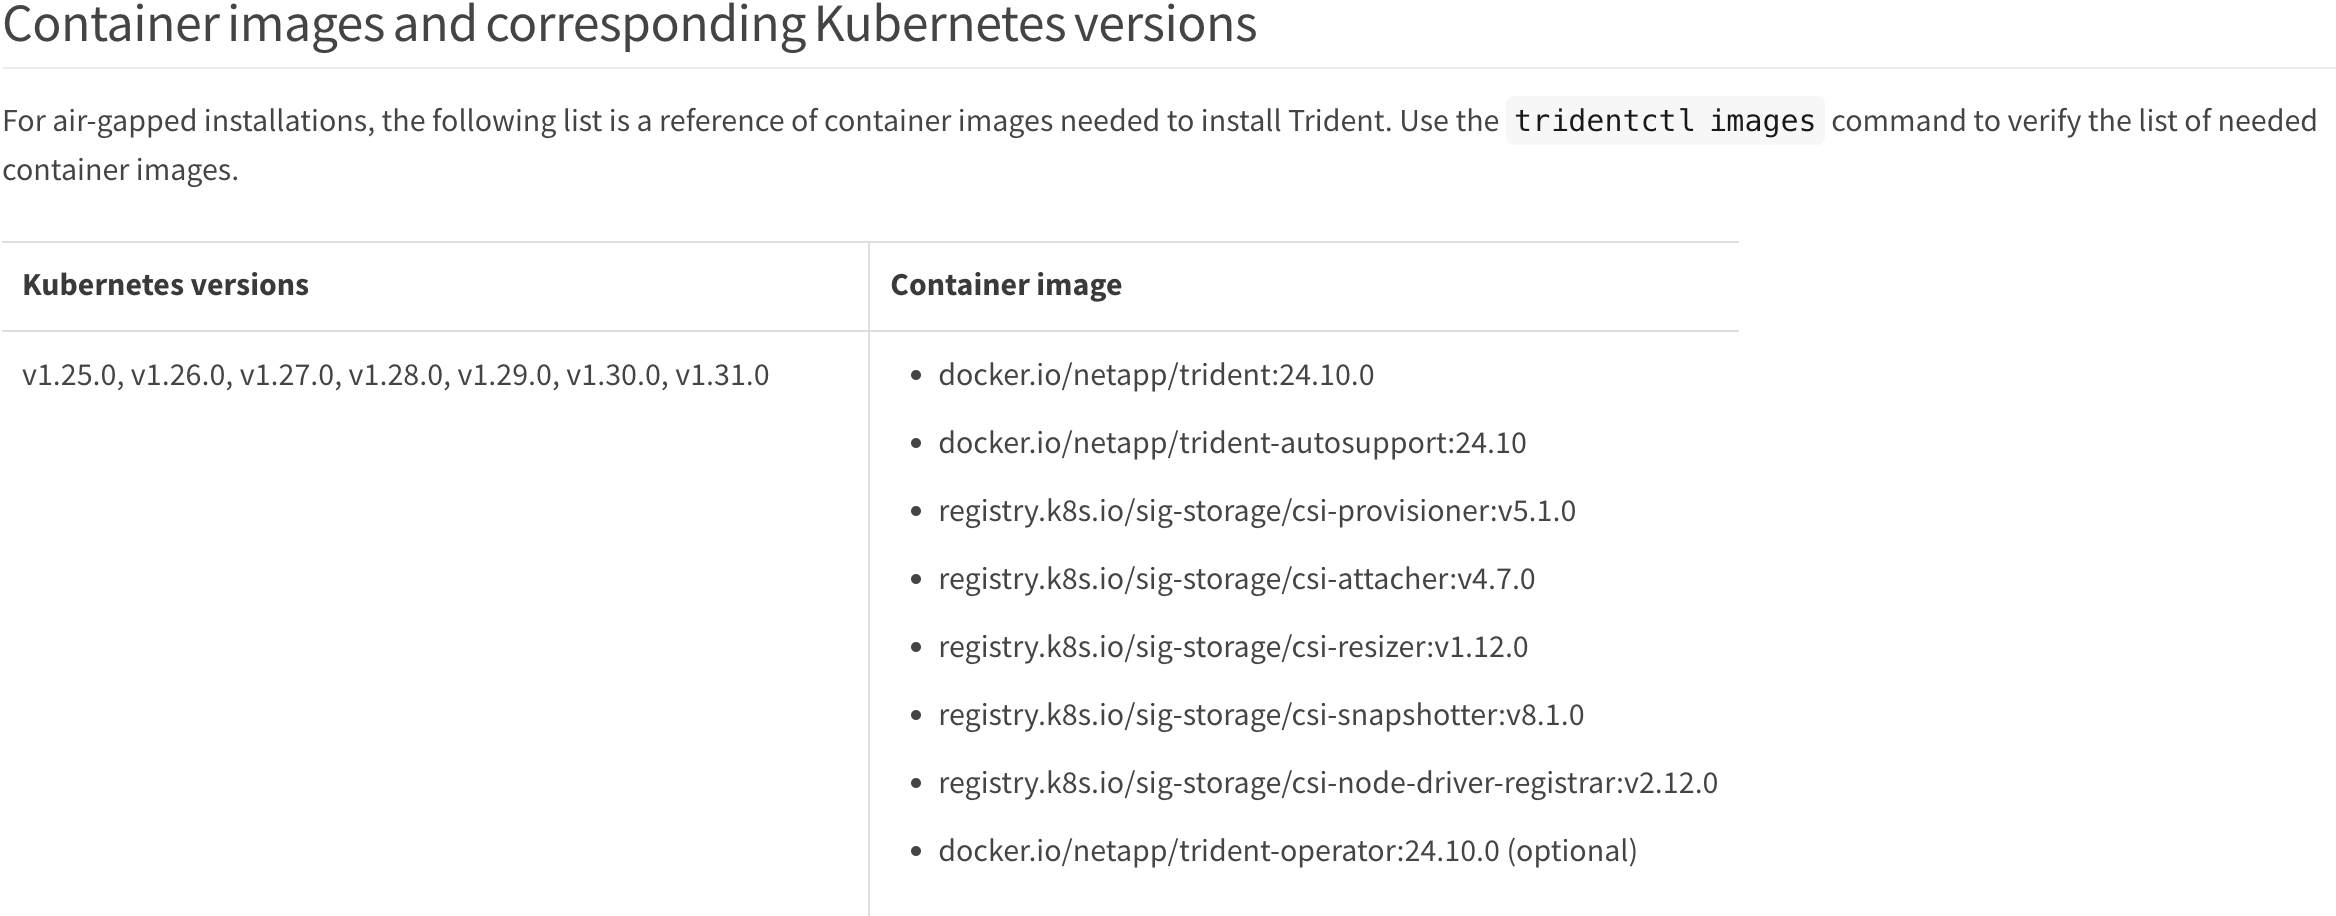Screen dimensions: 2336x916
Task: Click docker.io/netapp/trident:24.10.0 list entry
Action: point(1156,375)
